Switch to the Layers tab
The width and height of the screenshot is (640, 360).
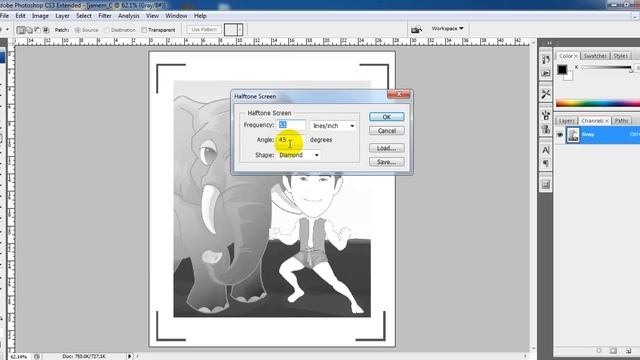tap(567, 121)
